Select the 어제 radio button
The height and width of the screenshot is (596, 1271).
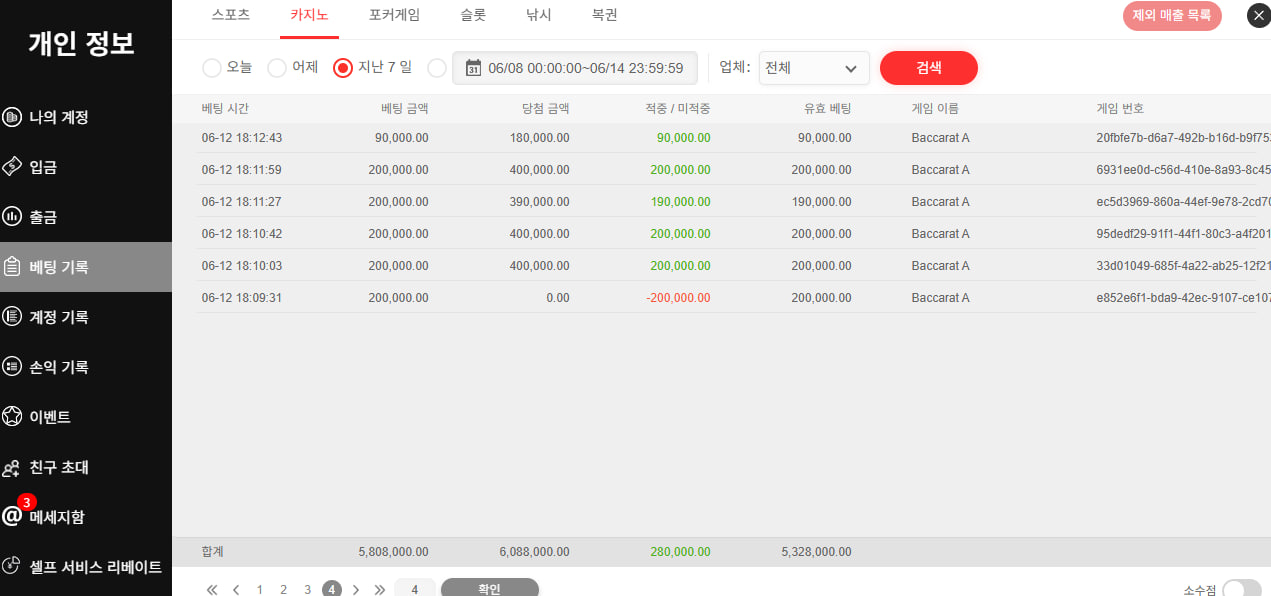(277, 68)
